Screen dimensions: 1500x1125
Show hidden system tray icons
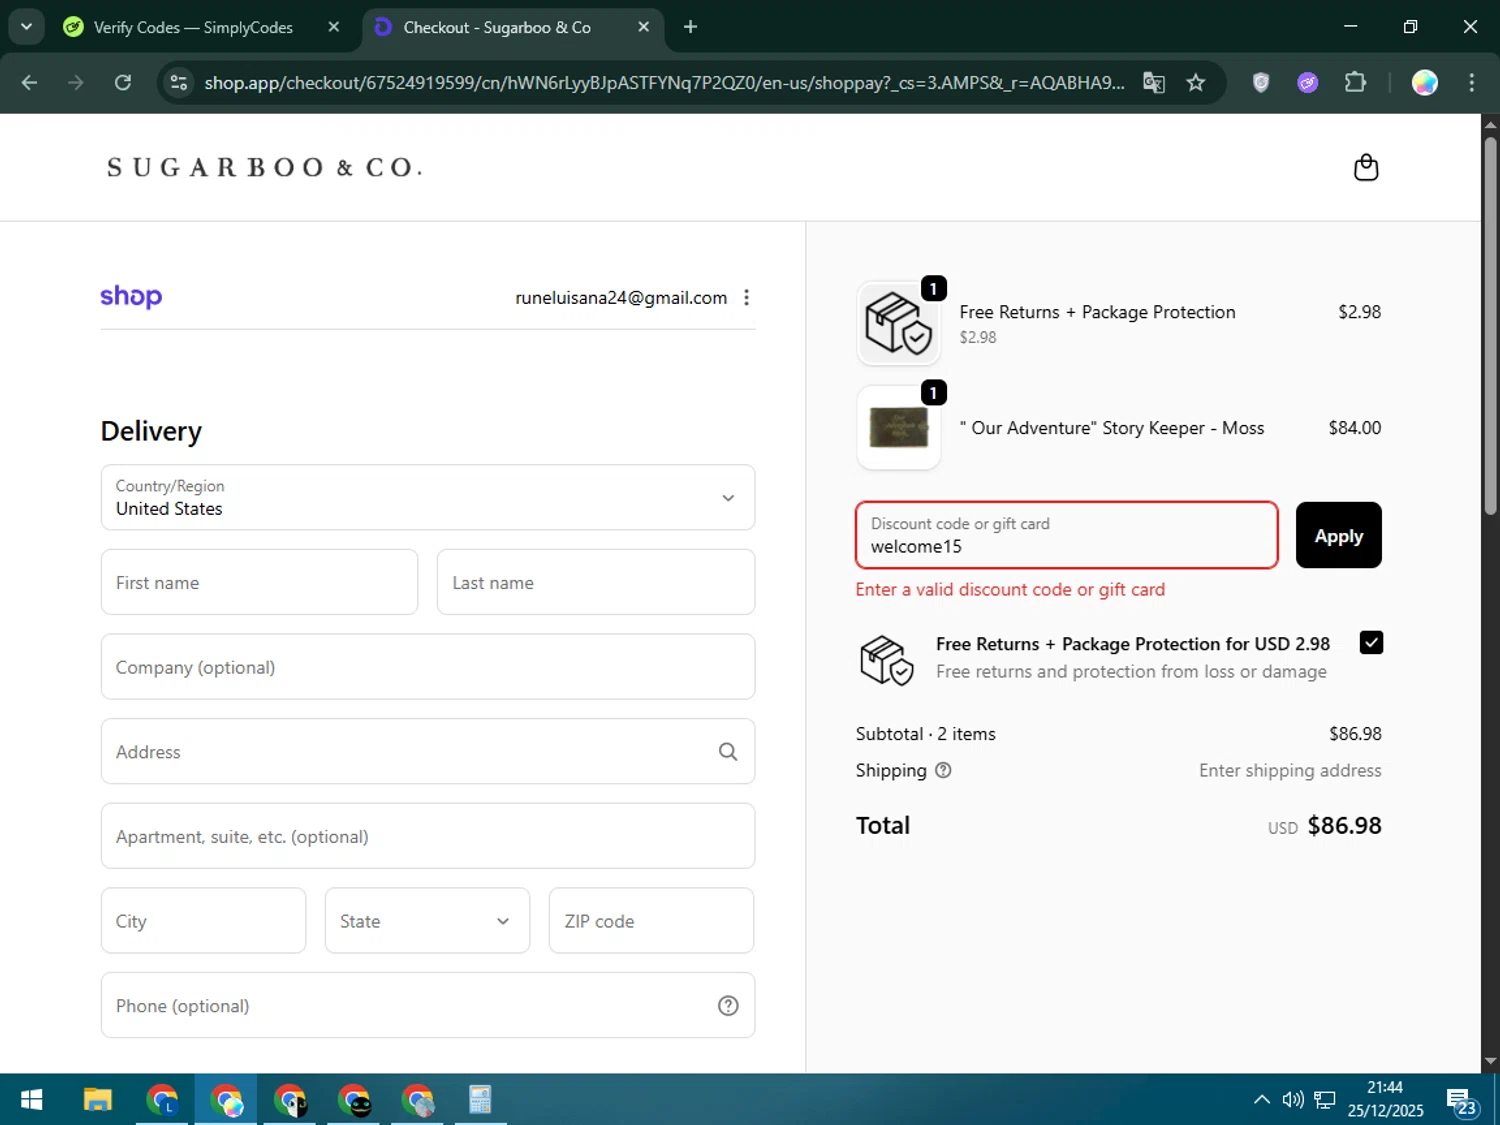1262,1100
